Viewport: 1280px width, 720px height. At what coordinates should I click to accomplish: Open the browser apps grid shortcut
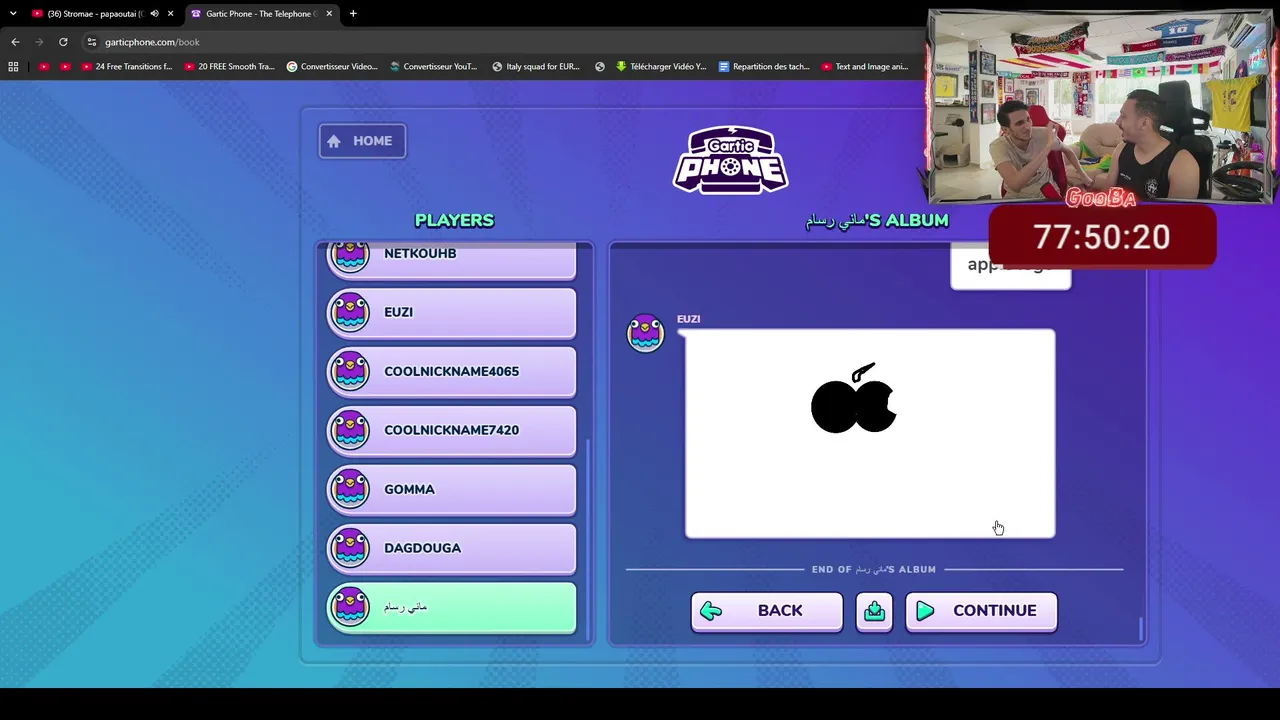13,67
